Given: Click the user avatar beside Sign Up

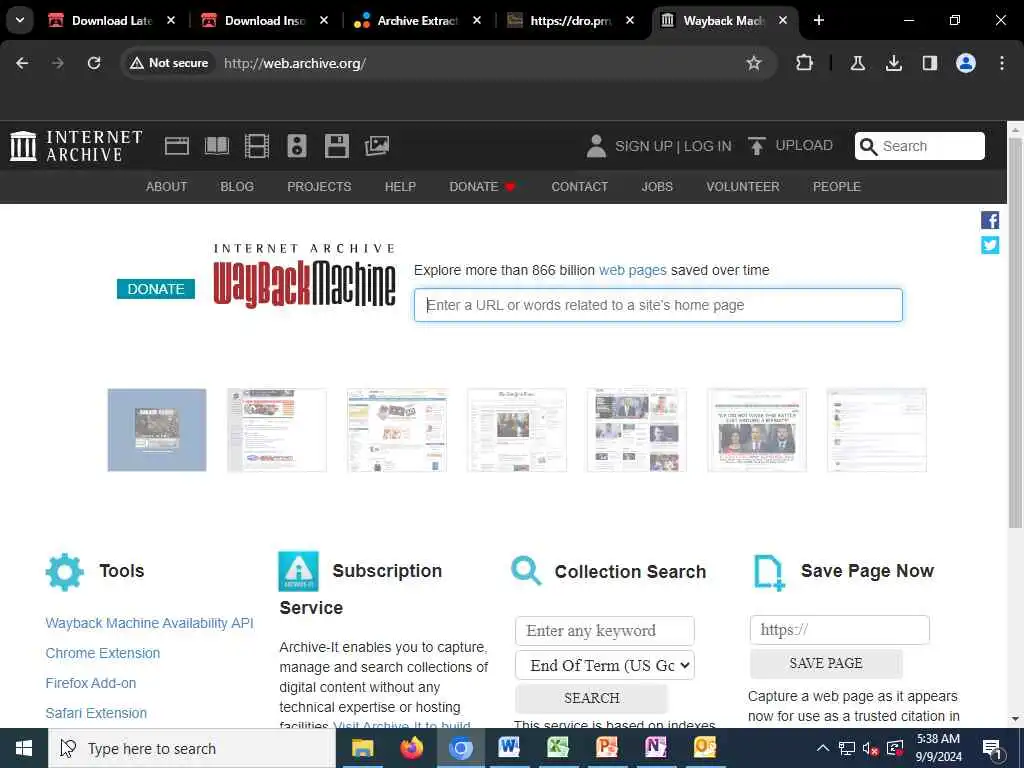Looking at the screenshot, I should tap(596, 146).
